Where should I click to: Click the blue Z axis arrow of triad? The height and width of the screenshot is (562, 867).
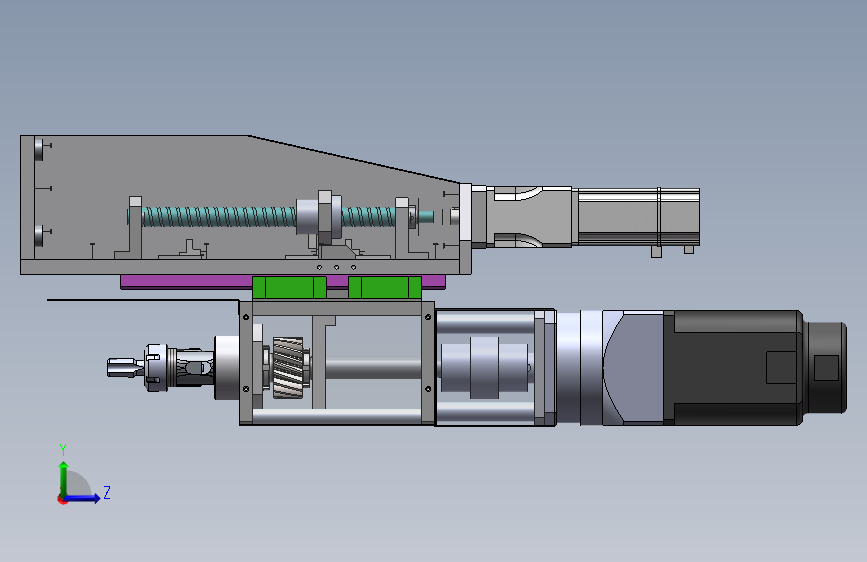tap(83, 498)
